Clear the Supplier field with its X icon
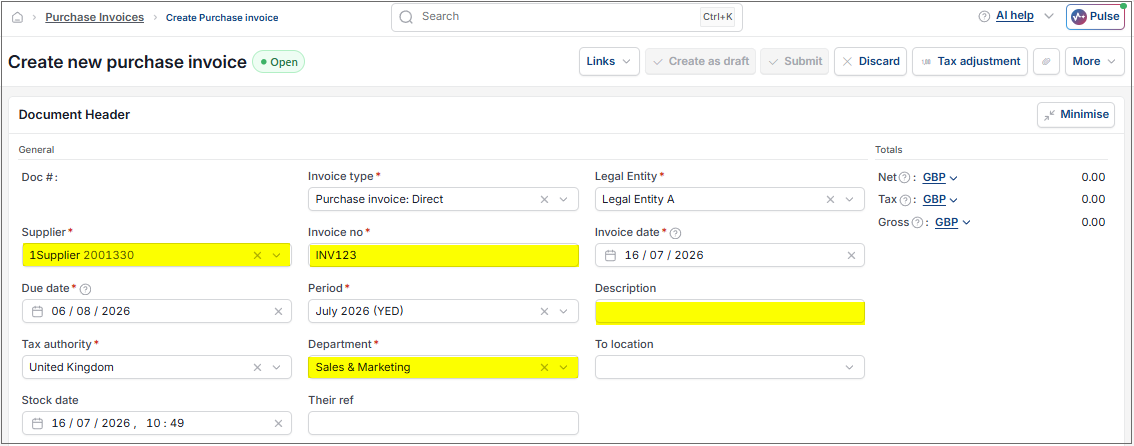Screen dimensions: 1134x446 point(257,255)
